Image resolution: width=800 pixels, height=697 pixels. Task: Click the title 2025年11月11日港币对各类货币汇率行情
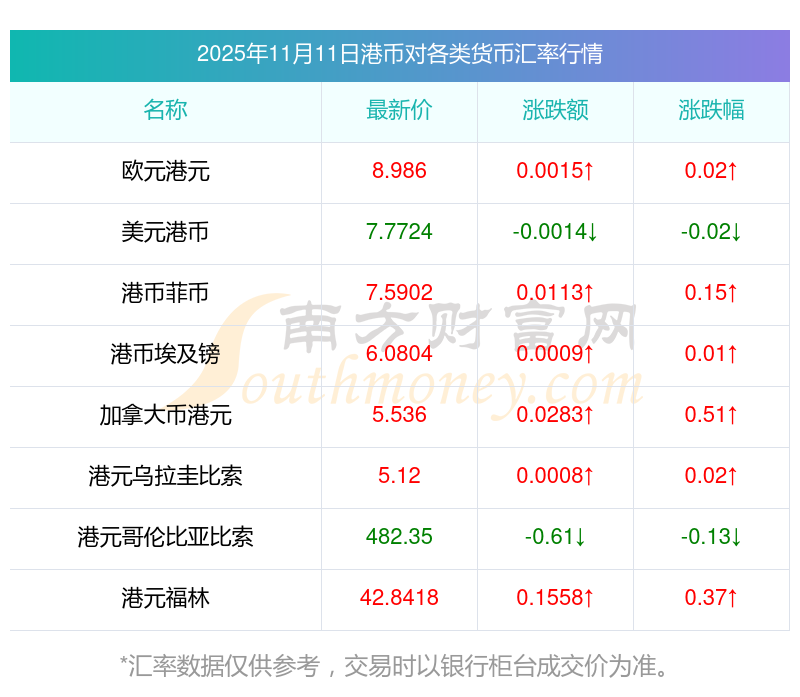pos(399,54)
